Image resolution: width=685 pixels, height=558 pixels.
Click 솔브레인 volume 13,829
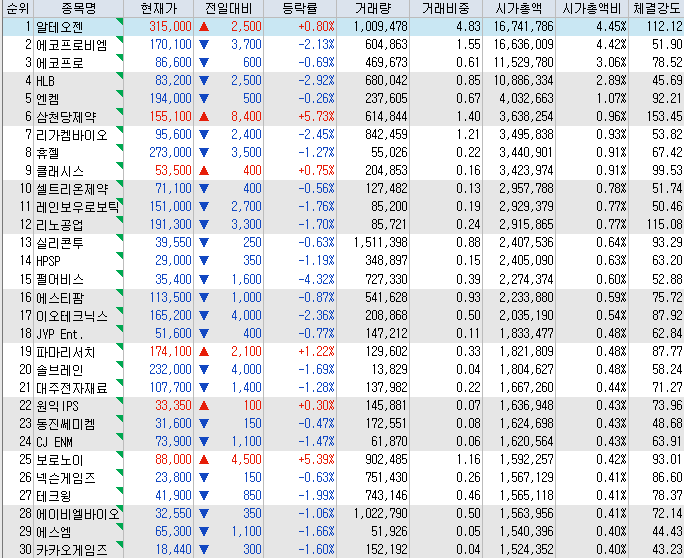389,369
